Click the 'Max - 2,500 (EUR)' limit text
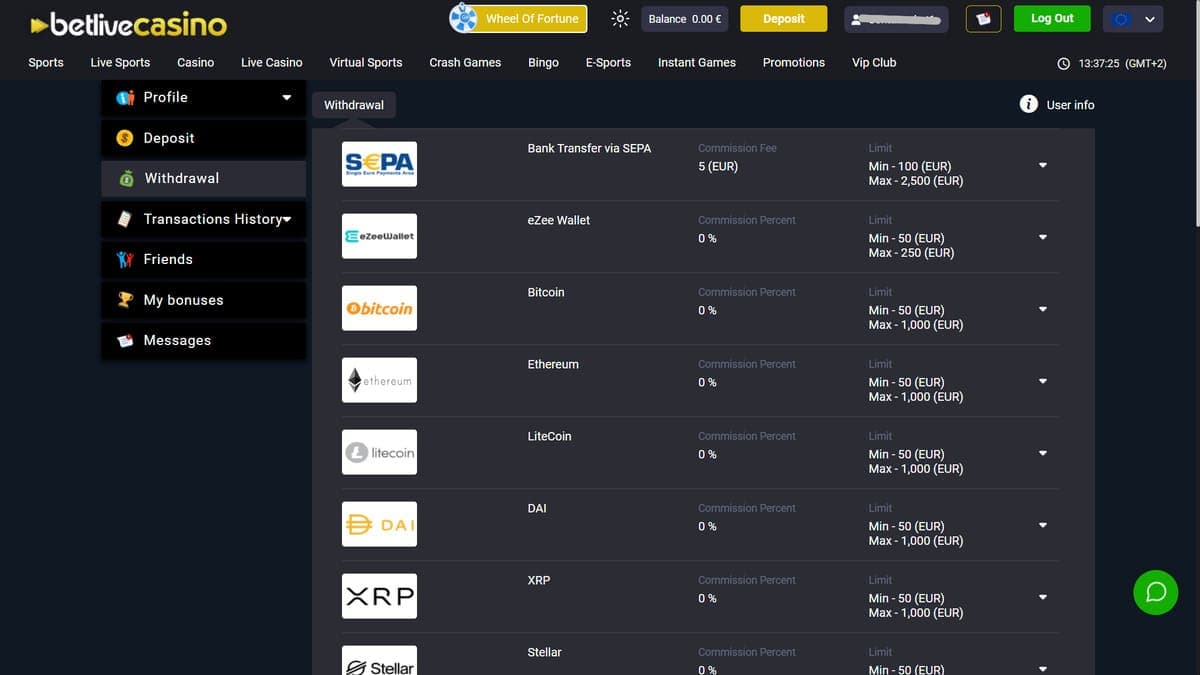The image size is (1200, 675). point(916,181)
